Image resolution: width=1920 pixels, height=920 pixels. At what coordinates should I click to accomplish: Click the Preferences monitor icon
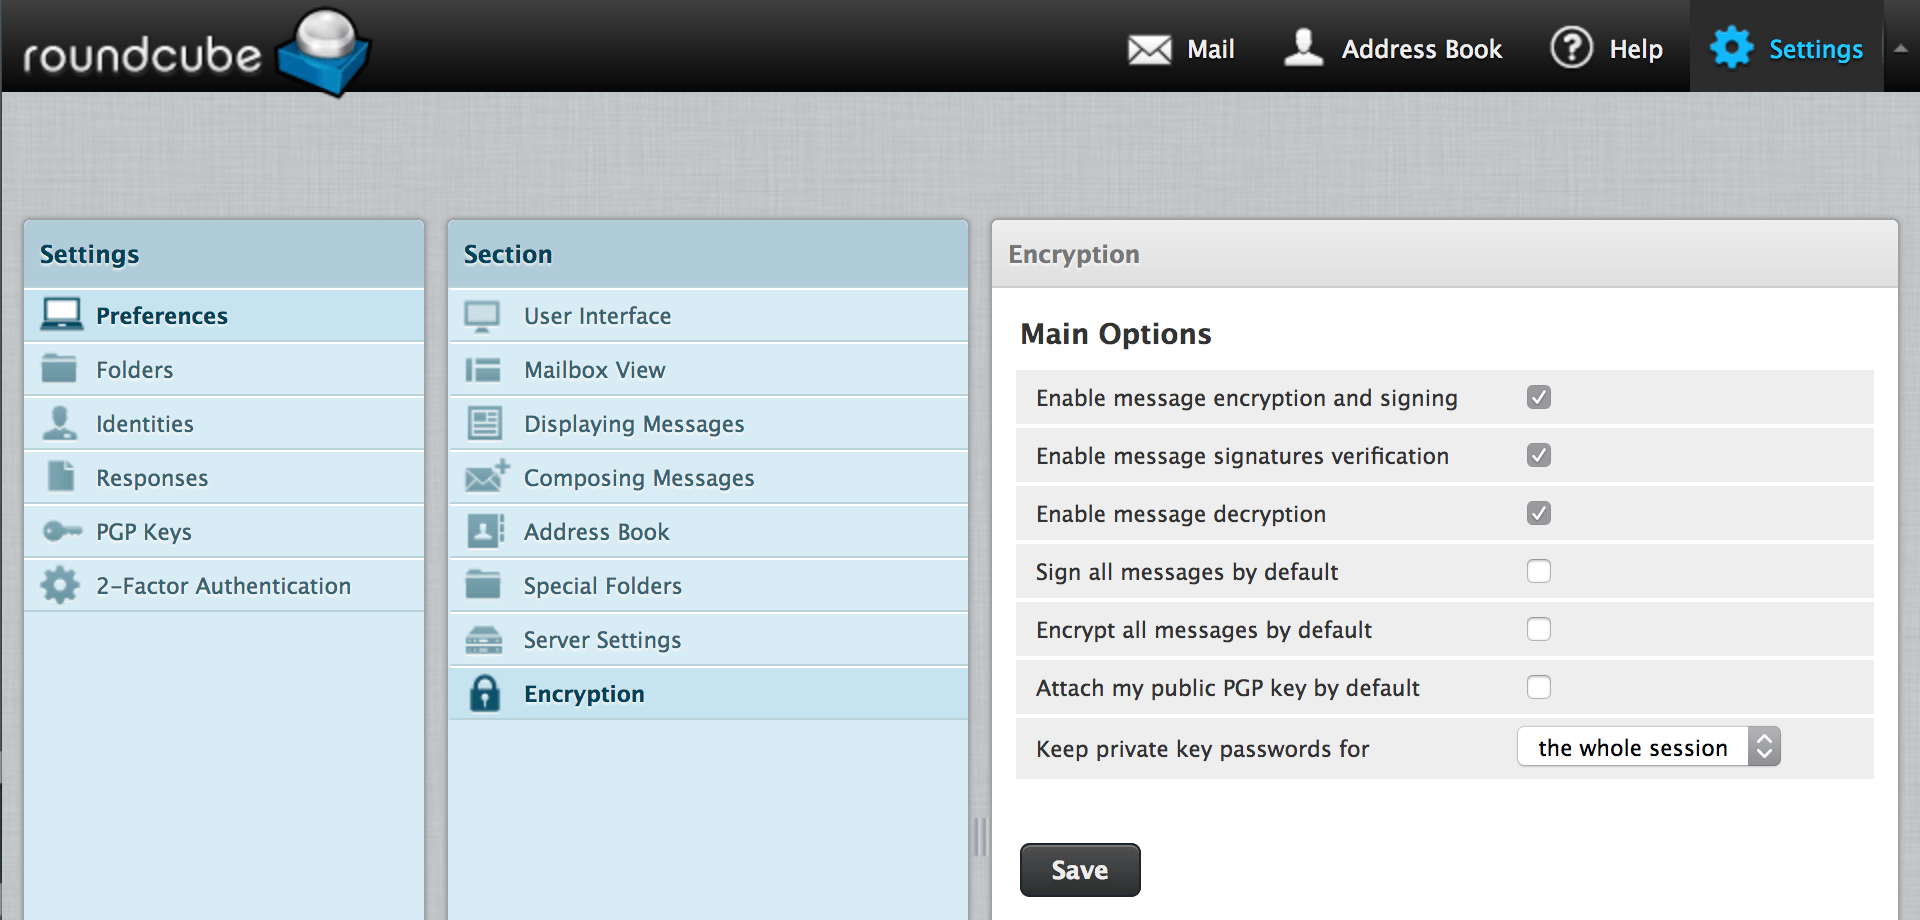pyautogui.click(x=62, y=315)
